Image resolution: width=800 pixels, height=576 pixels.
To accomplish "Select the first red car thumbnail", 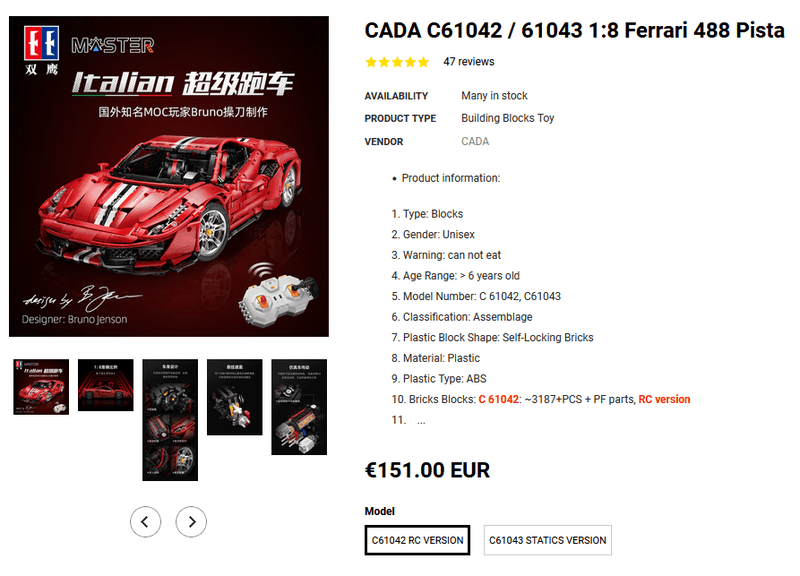I will point(41,387).
